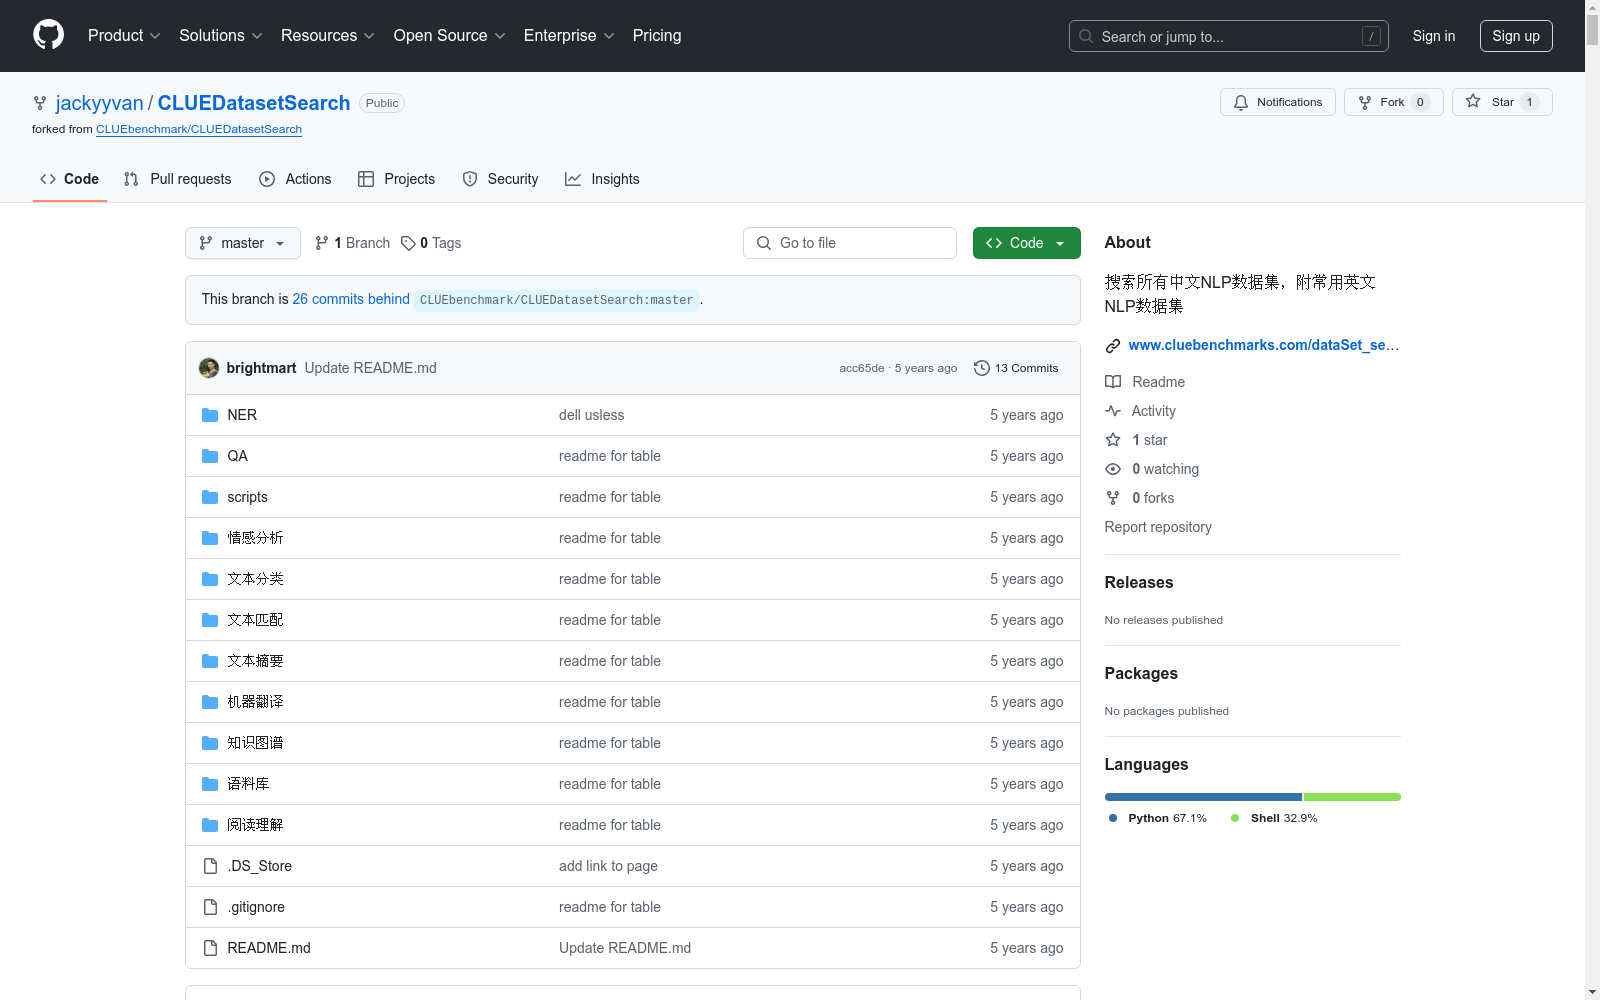Click the 情感分析 folder icon
The width and height of the screenshot is (1600, 1000).
pyautogui.click(x=210, y=538)
